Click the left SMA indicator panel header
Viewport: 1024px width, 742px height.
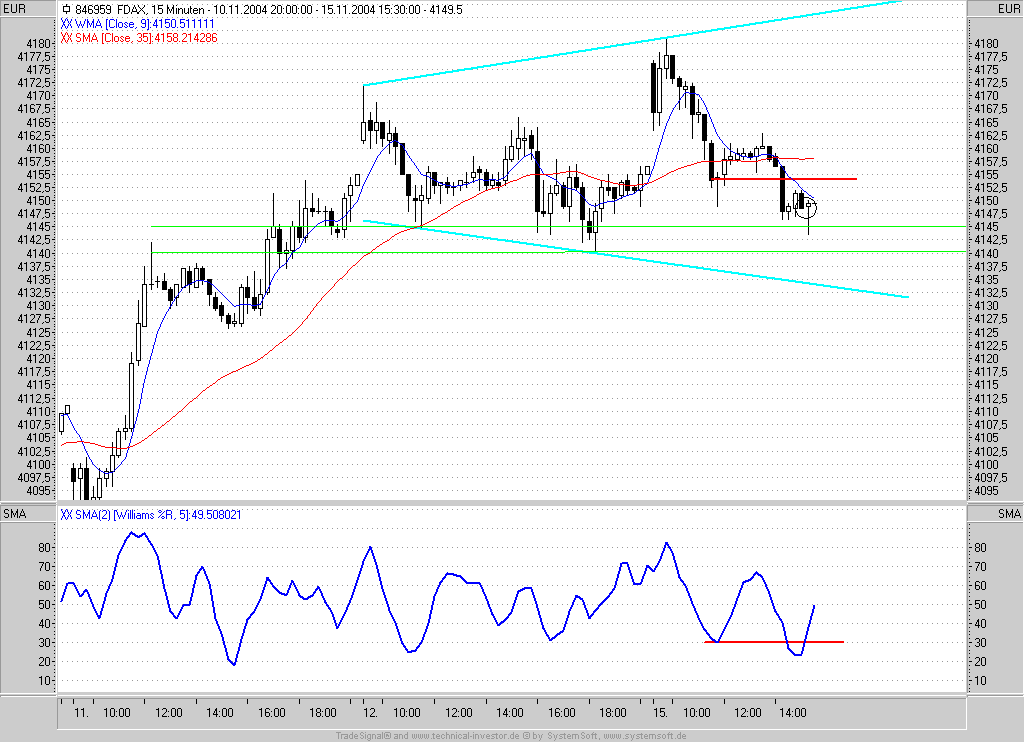tap(15, 514)
